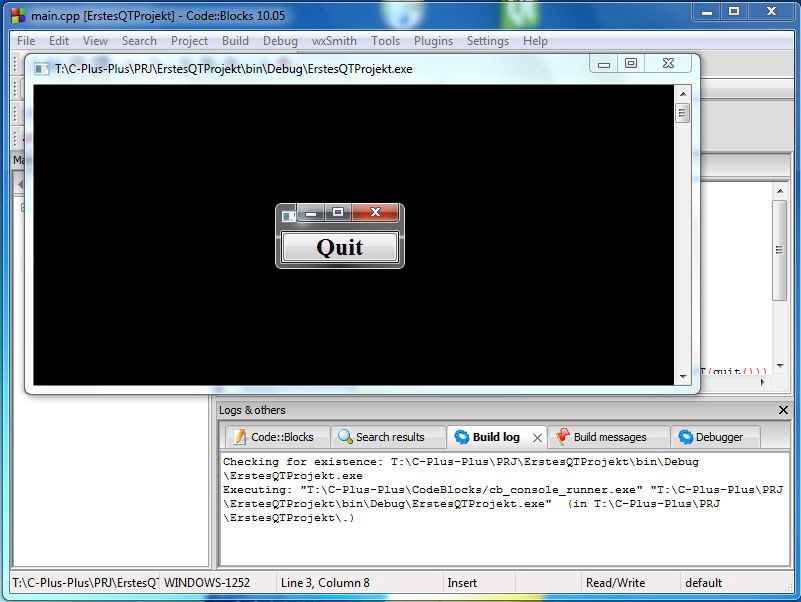Open the View menu
The image size is (801, 602).
(x=96, y=41)
